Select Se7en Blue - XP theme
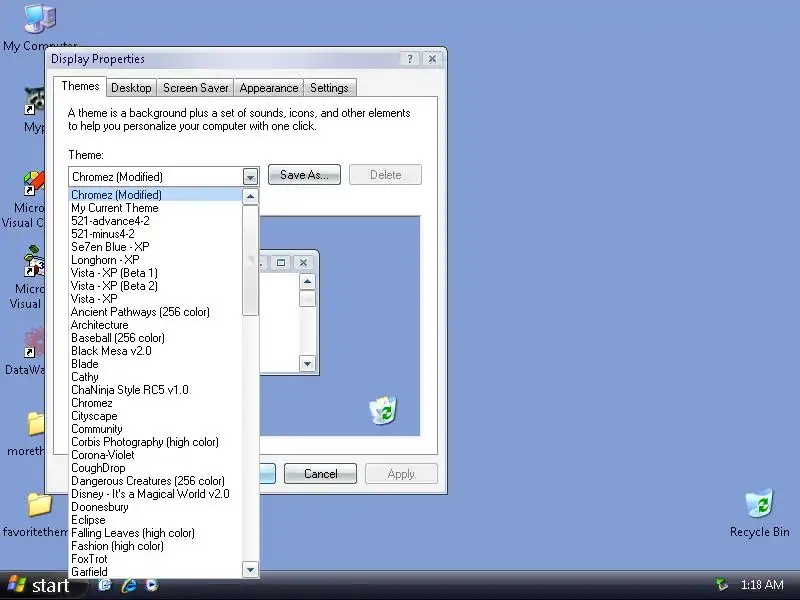This screenshot has width=800, height=600. (x=156, y=247)
